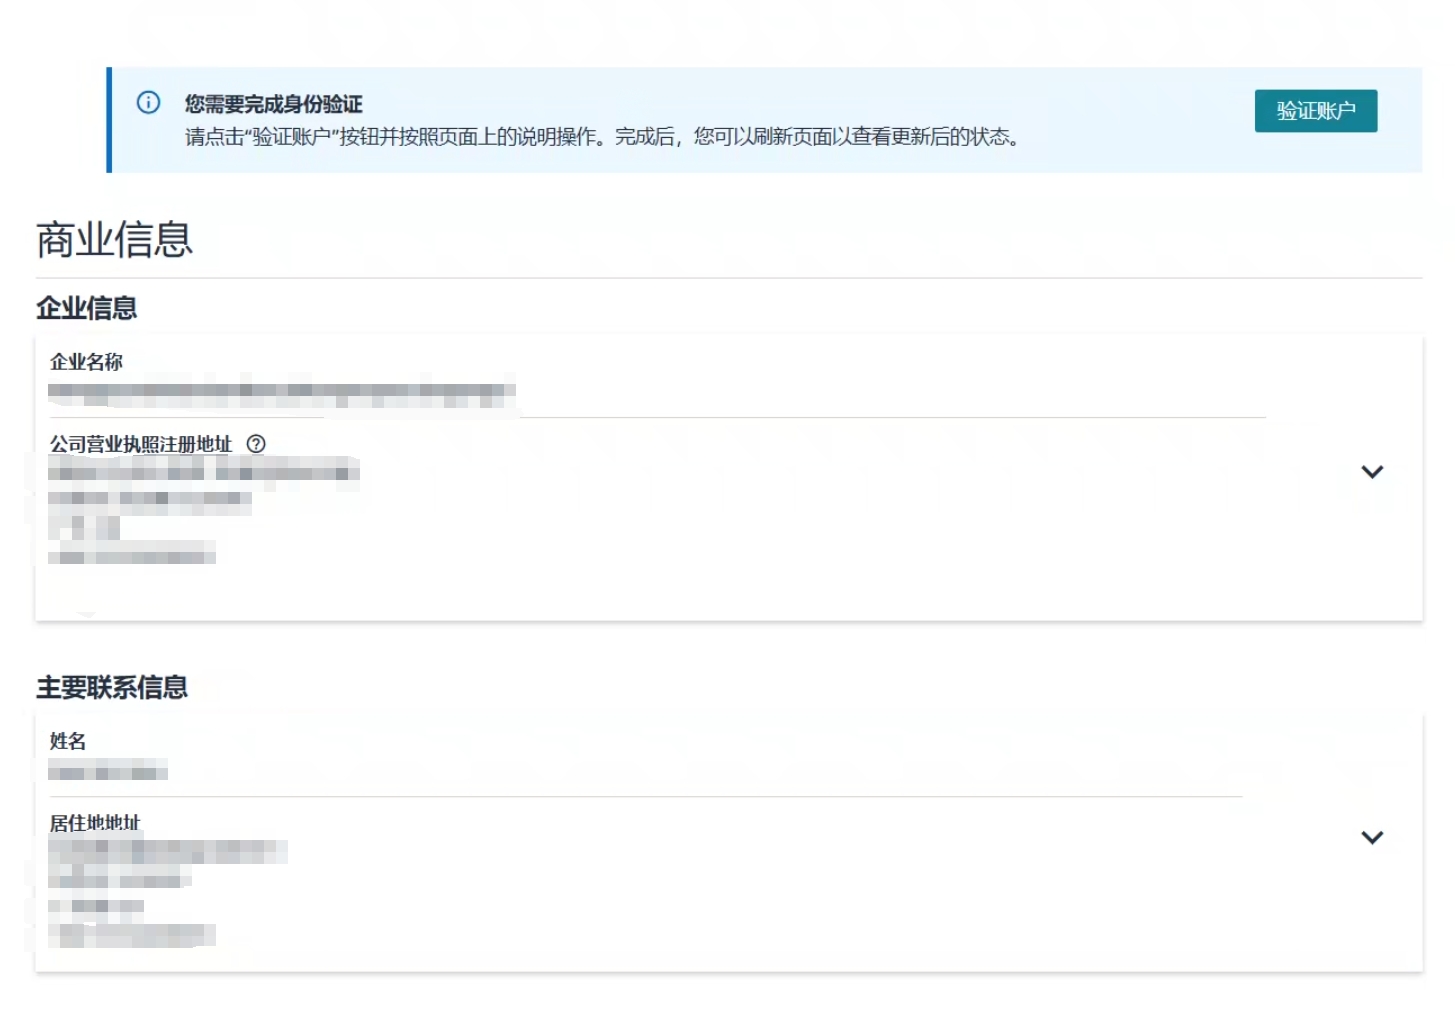Expand the 主要联系信息 card chevron

point(1371,838)
